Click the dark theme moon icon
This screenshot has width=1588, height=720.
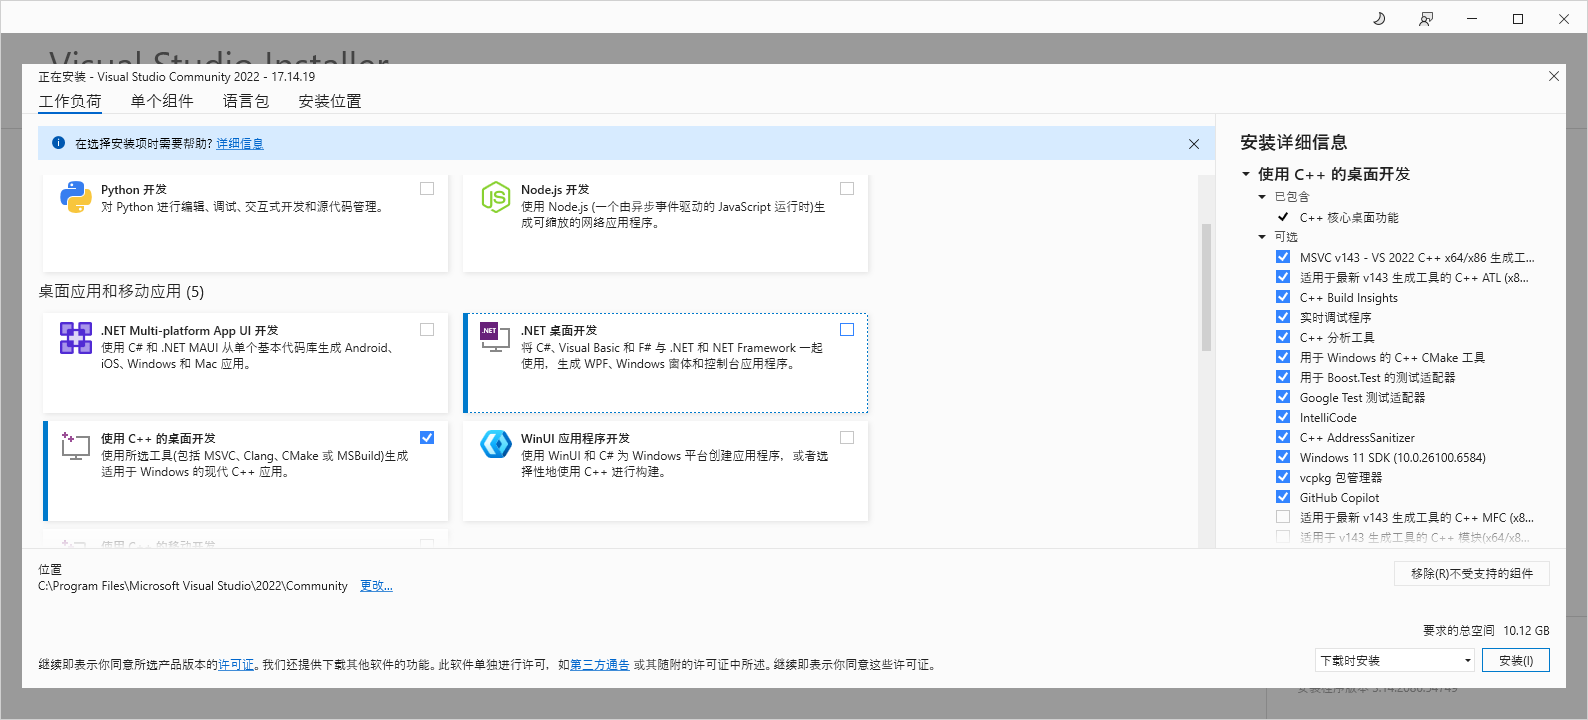pos(1379,19)
